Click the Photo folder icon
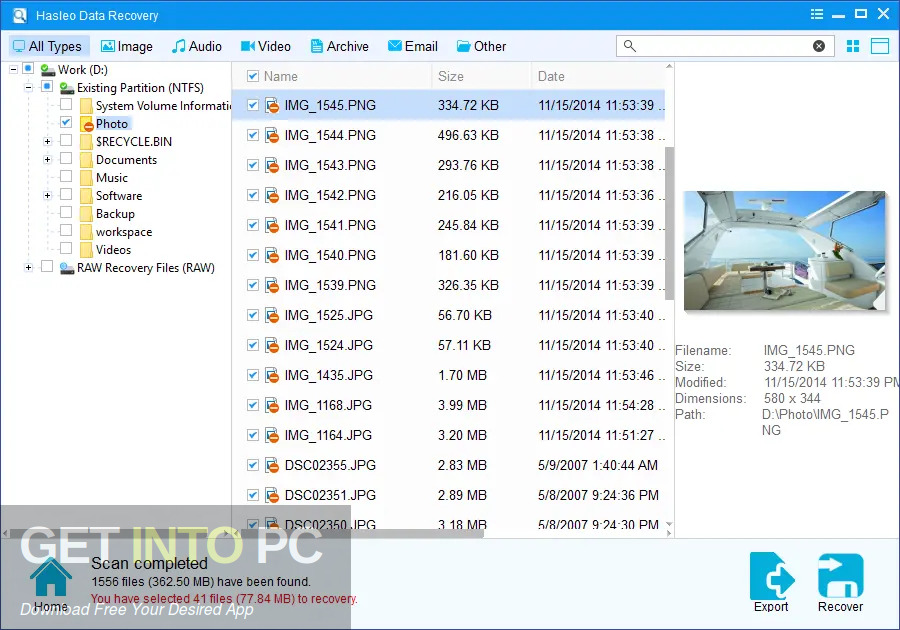 click(86, 124)
